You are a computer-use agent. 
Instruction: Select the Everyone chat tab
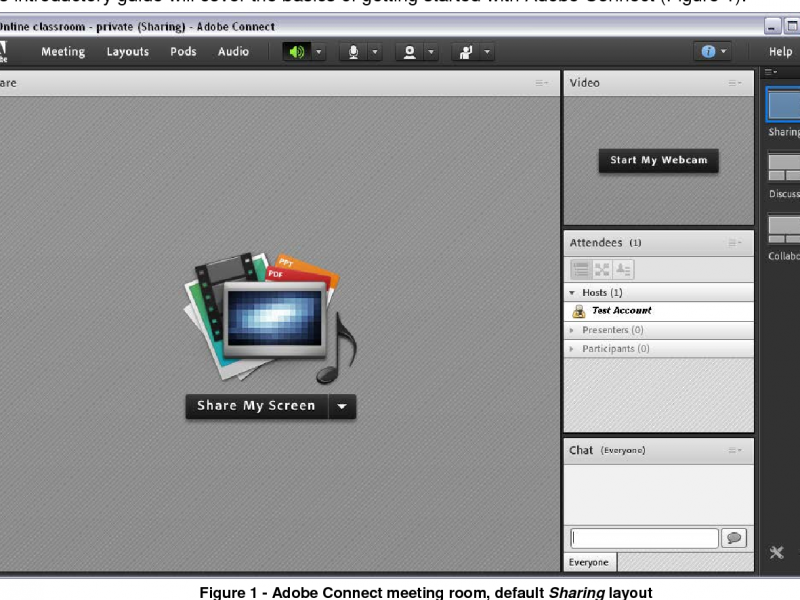point(590,562)
